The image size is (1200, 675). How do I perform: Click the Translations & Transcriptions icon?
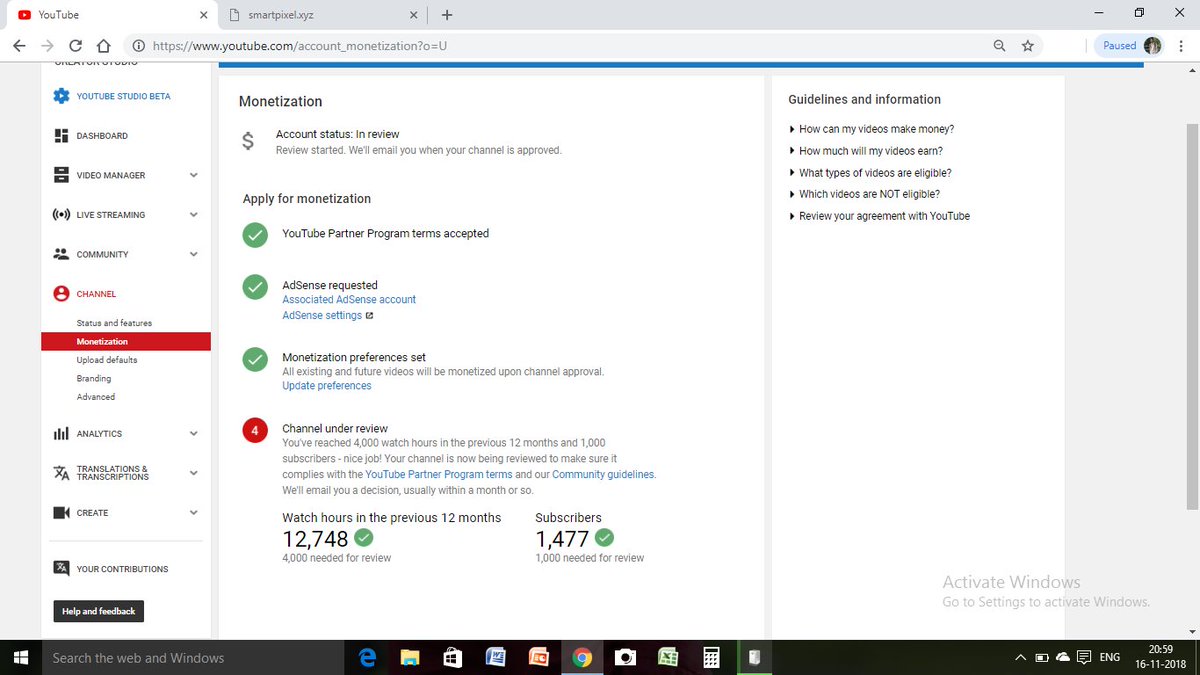(x=61, y=473)
